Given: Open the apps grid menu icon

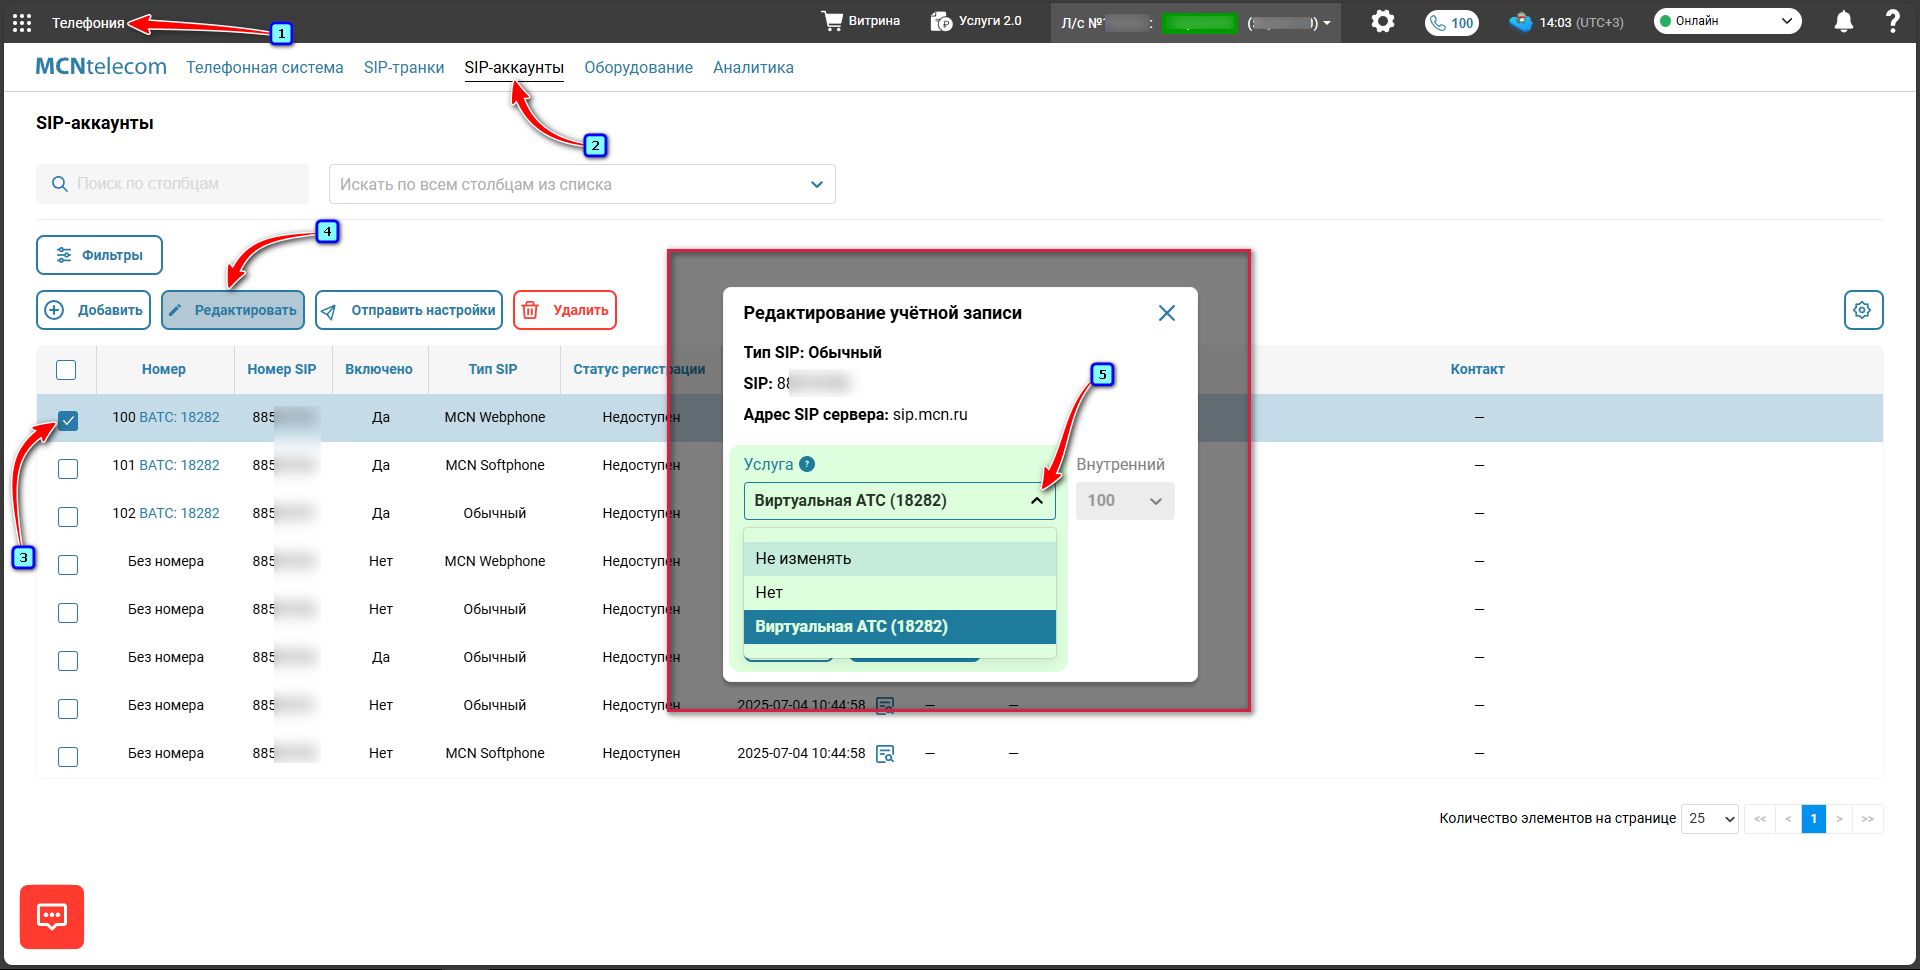Looking at the screenshot, I should pyautogui.click(x=22, y=22).
